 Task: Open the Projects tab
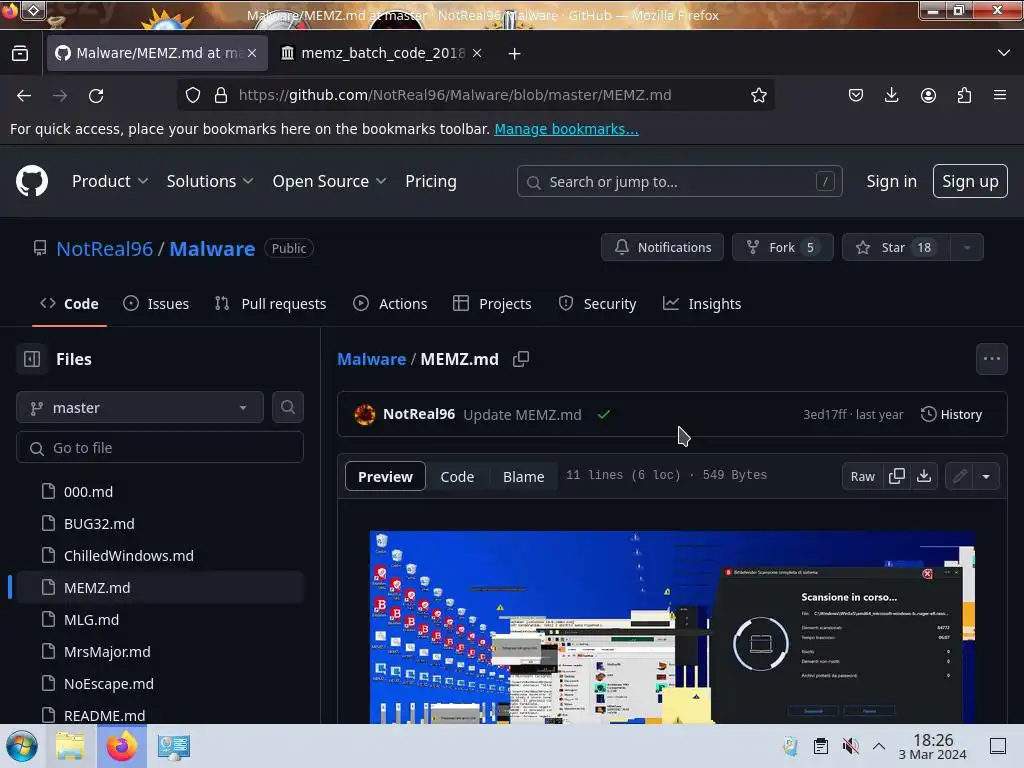click(492, 304)
